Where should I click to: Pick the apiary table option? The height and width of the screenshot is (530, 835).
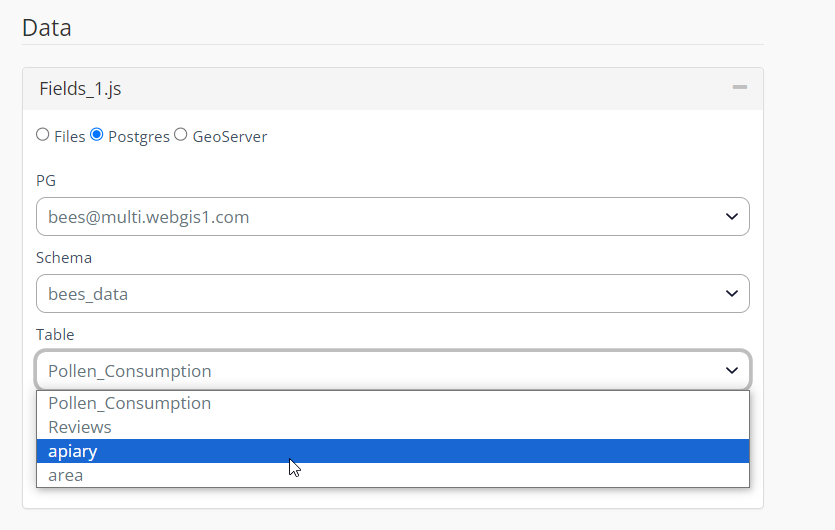click(x=73, y=451)
